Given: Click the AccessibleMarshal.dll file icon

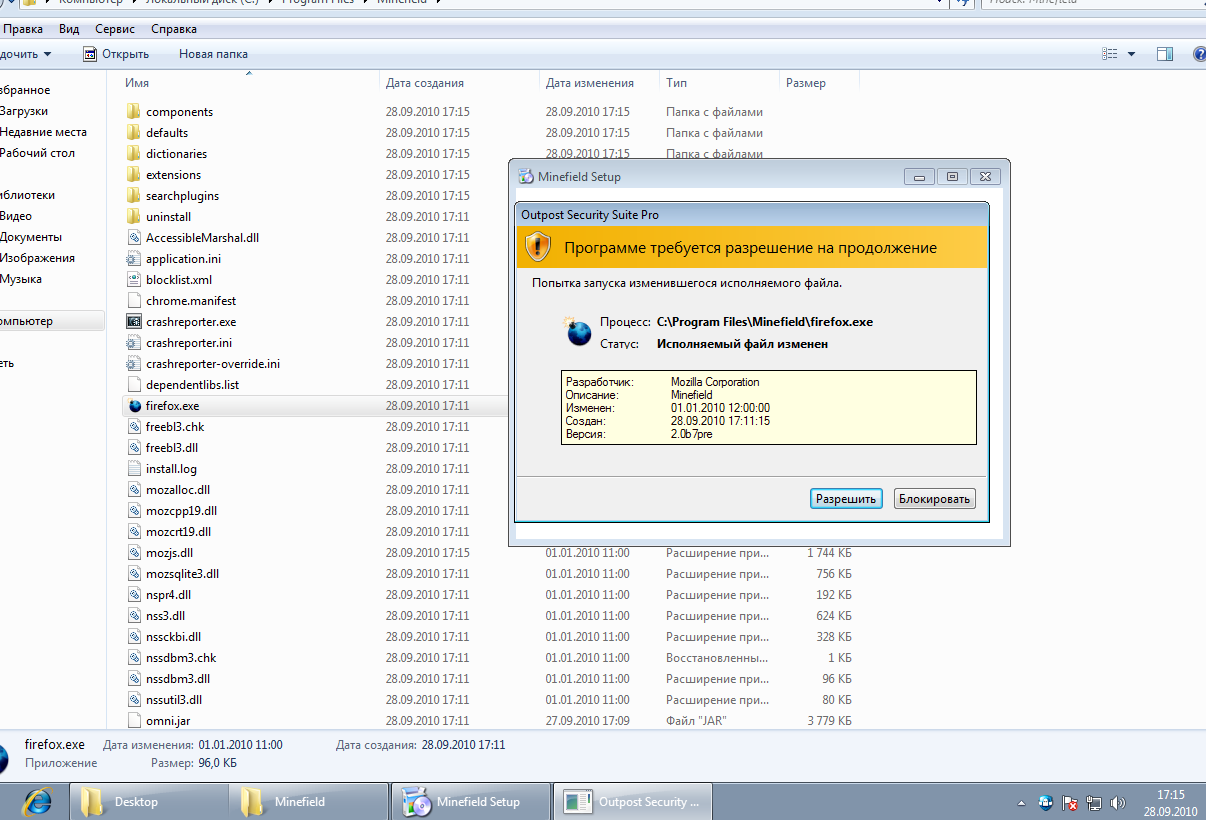Looking at the screenshot, I should [134, 238].
